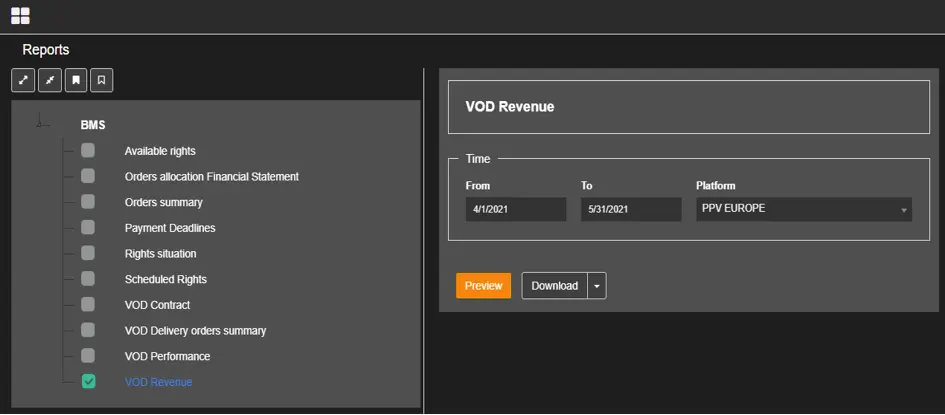
Task: Enable the Orders summary checkbox
Action: coord(88,202)
